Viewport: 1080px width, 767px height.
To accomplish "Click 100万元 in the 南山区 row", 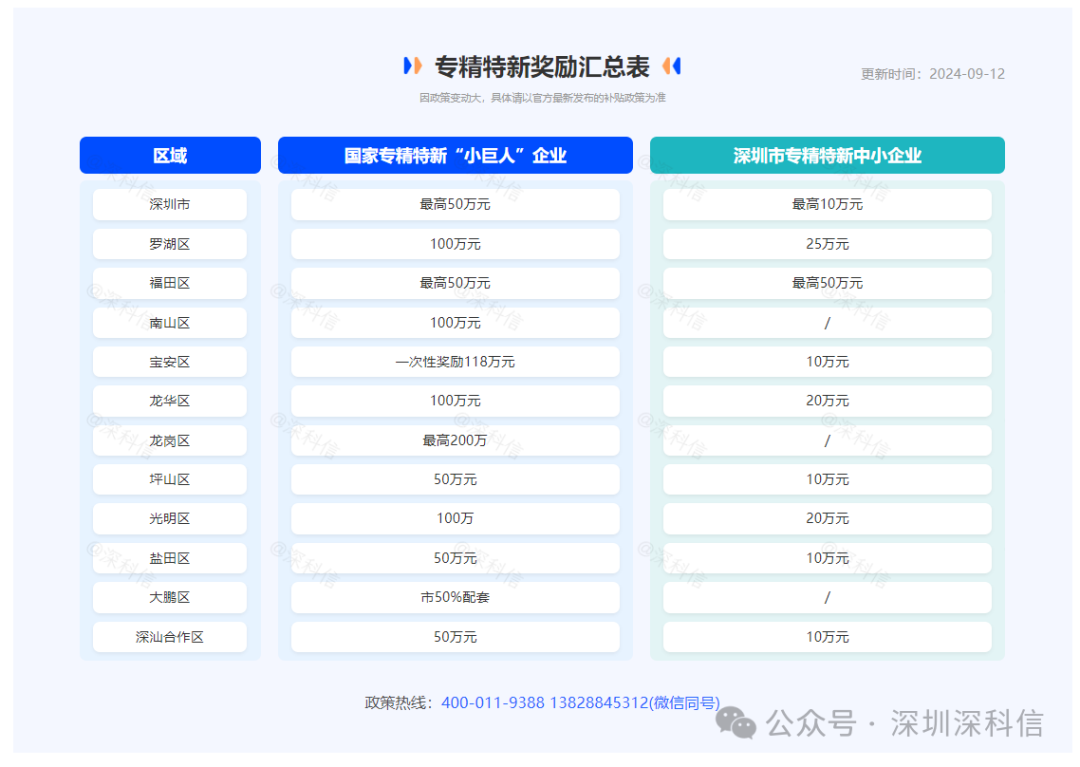I will click(455, 322).
